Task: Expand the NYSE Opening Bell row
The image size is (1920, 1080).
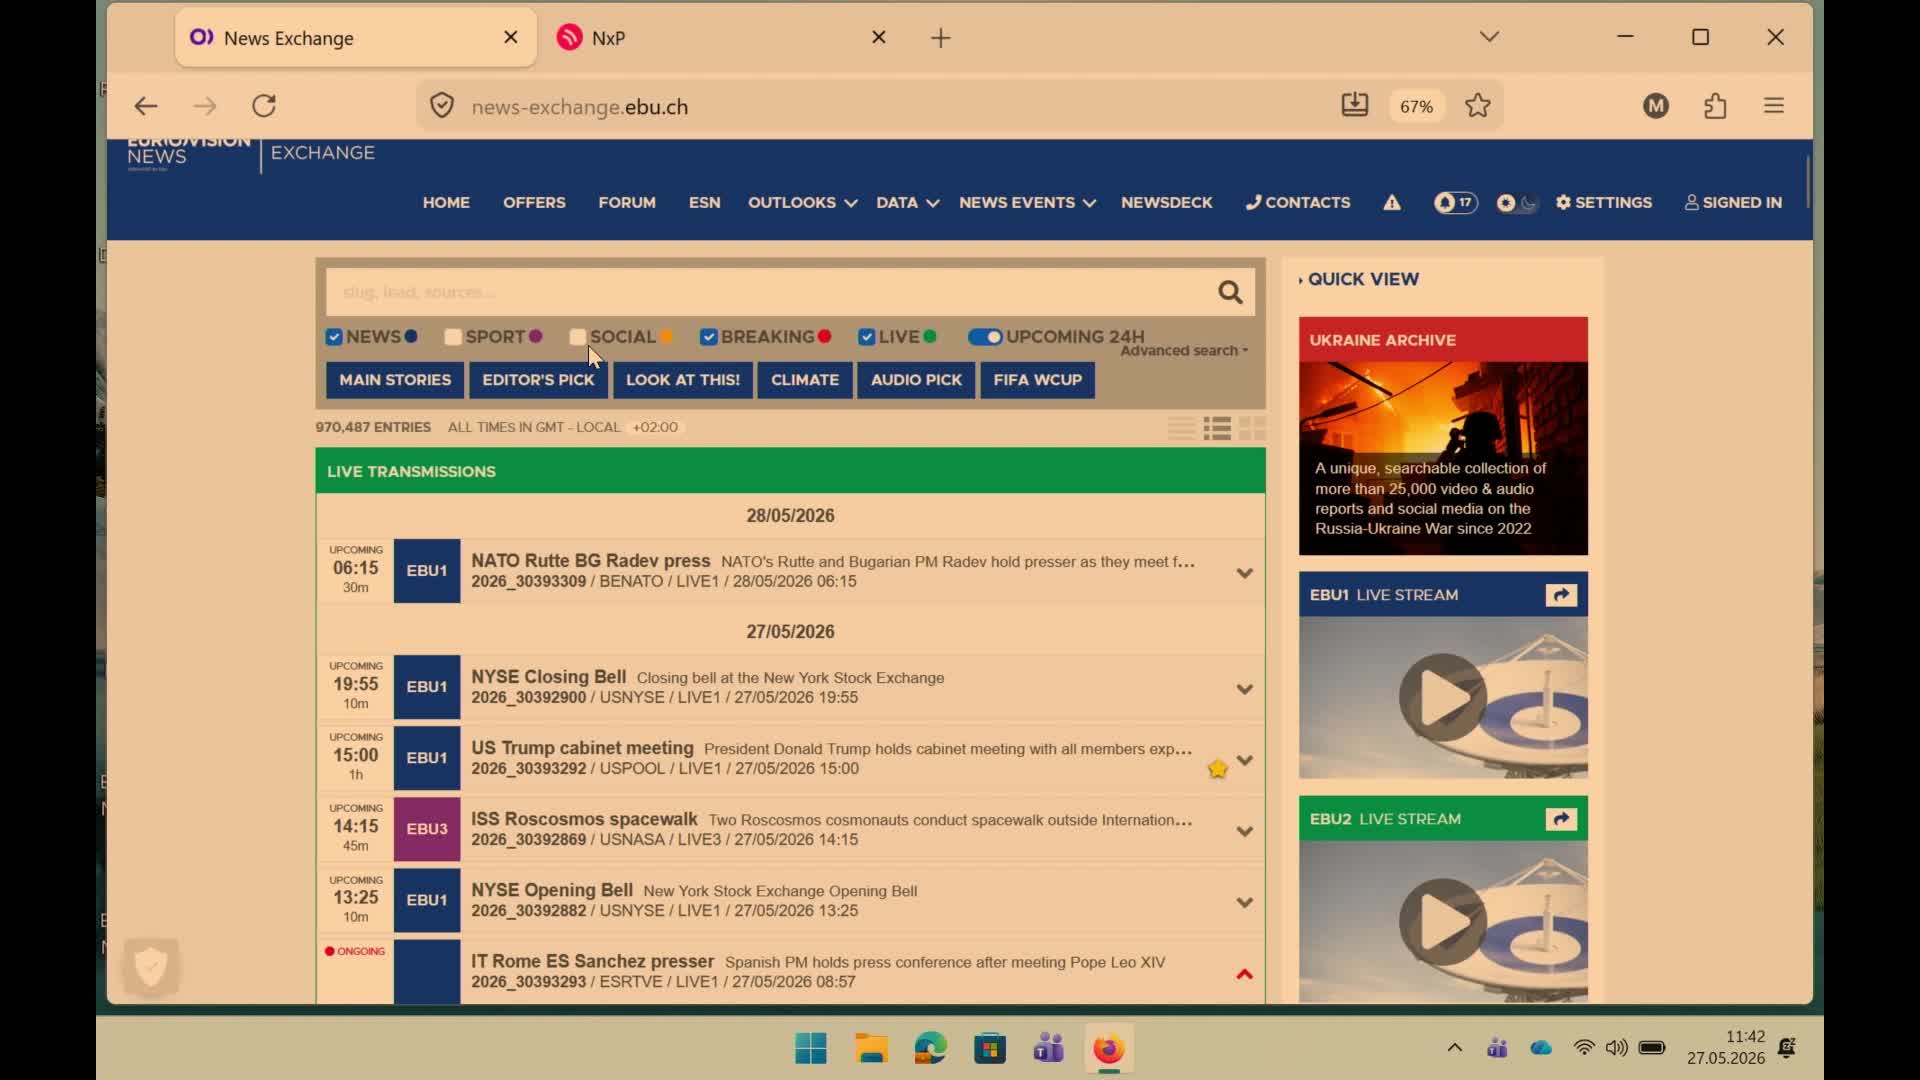Action: tap(1244, 903)
